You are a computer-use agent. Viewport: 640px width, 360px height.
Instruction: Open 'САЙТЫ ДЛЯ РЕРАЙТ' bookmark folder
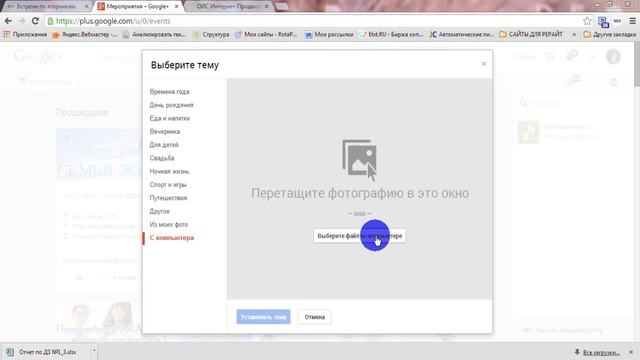(x=531, y=35)
